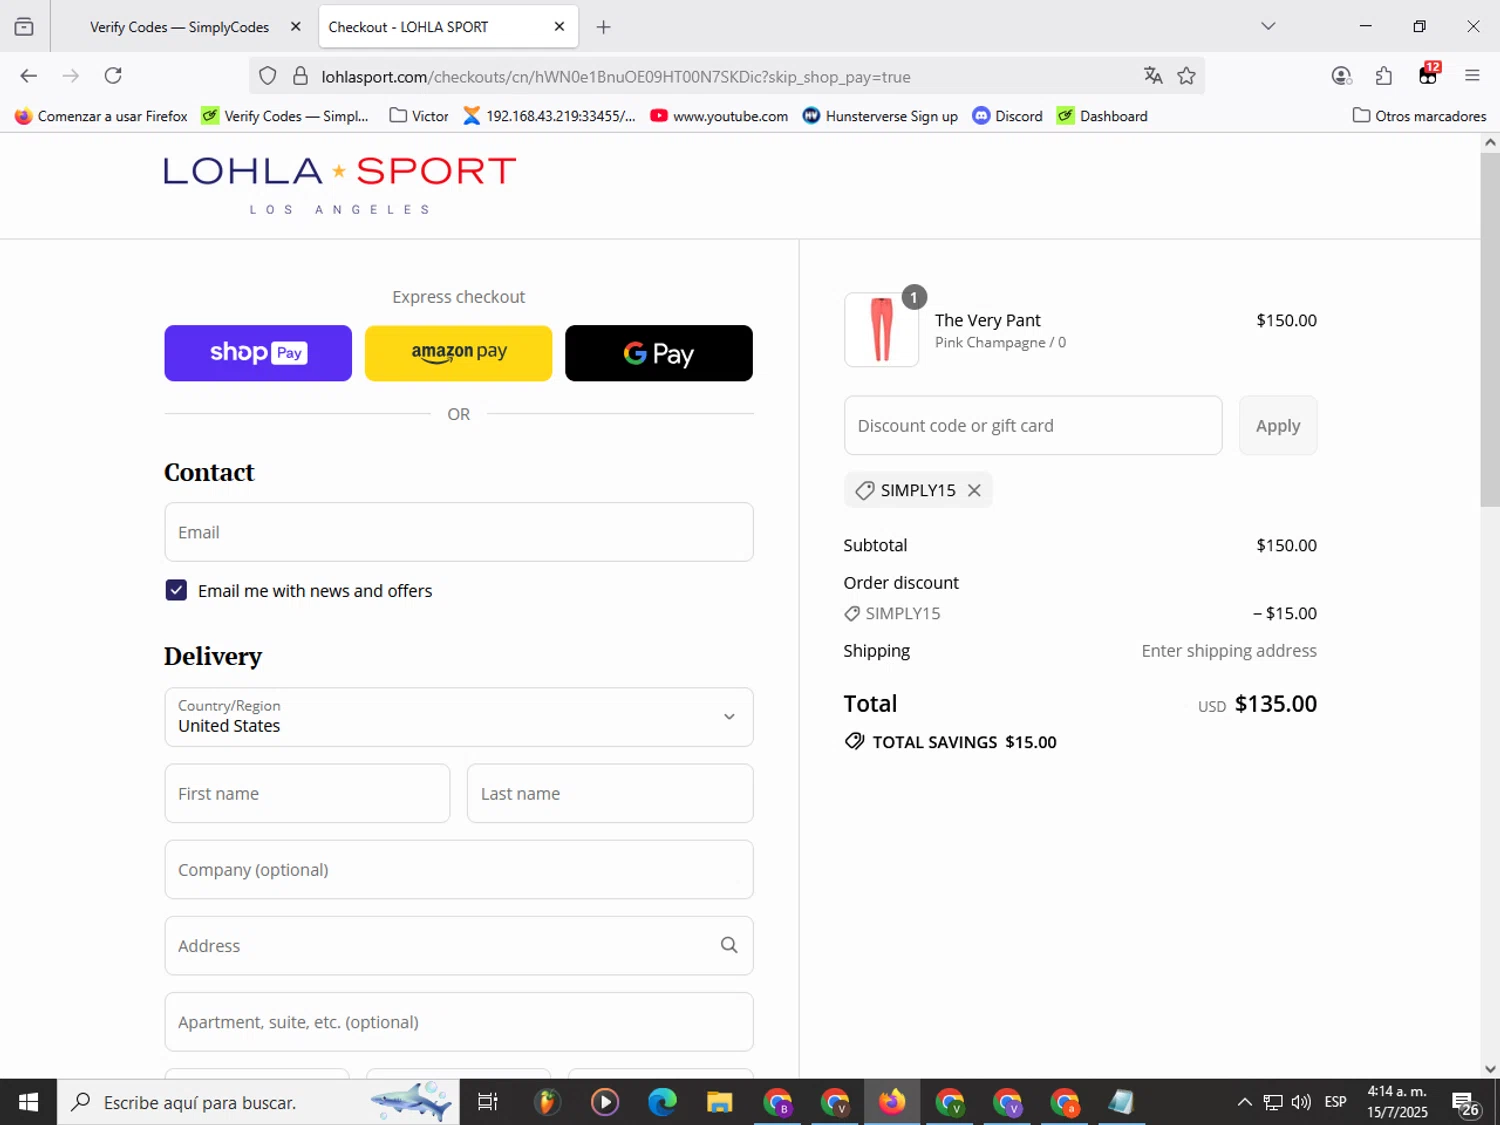Screen dimensions: 1500x1125
Task: Open Firefox account icon
Action: tap(1341, 76)
